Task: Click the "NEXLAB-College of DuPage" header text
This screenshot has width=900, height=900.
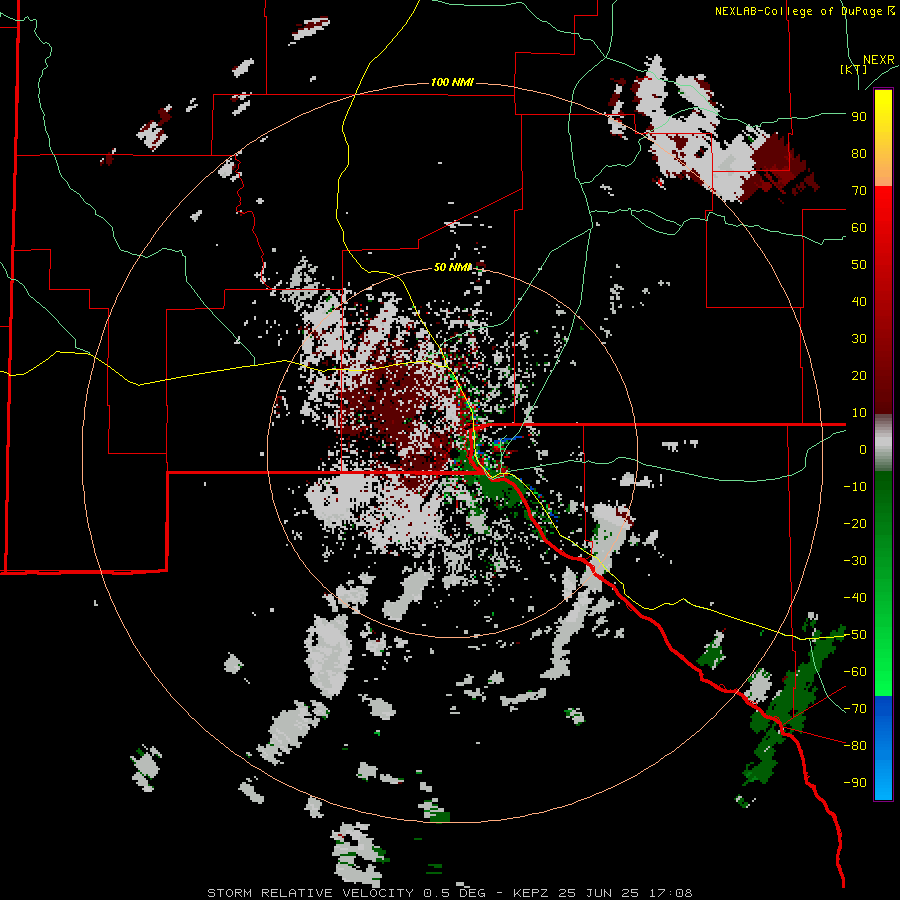Action: (800, 11)
